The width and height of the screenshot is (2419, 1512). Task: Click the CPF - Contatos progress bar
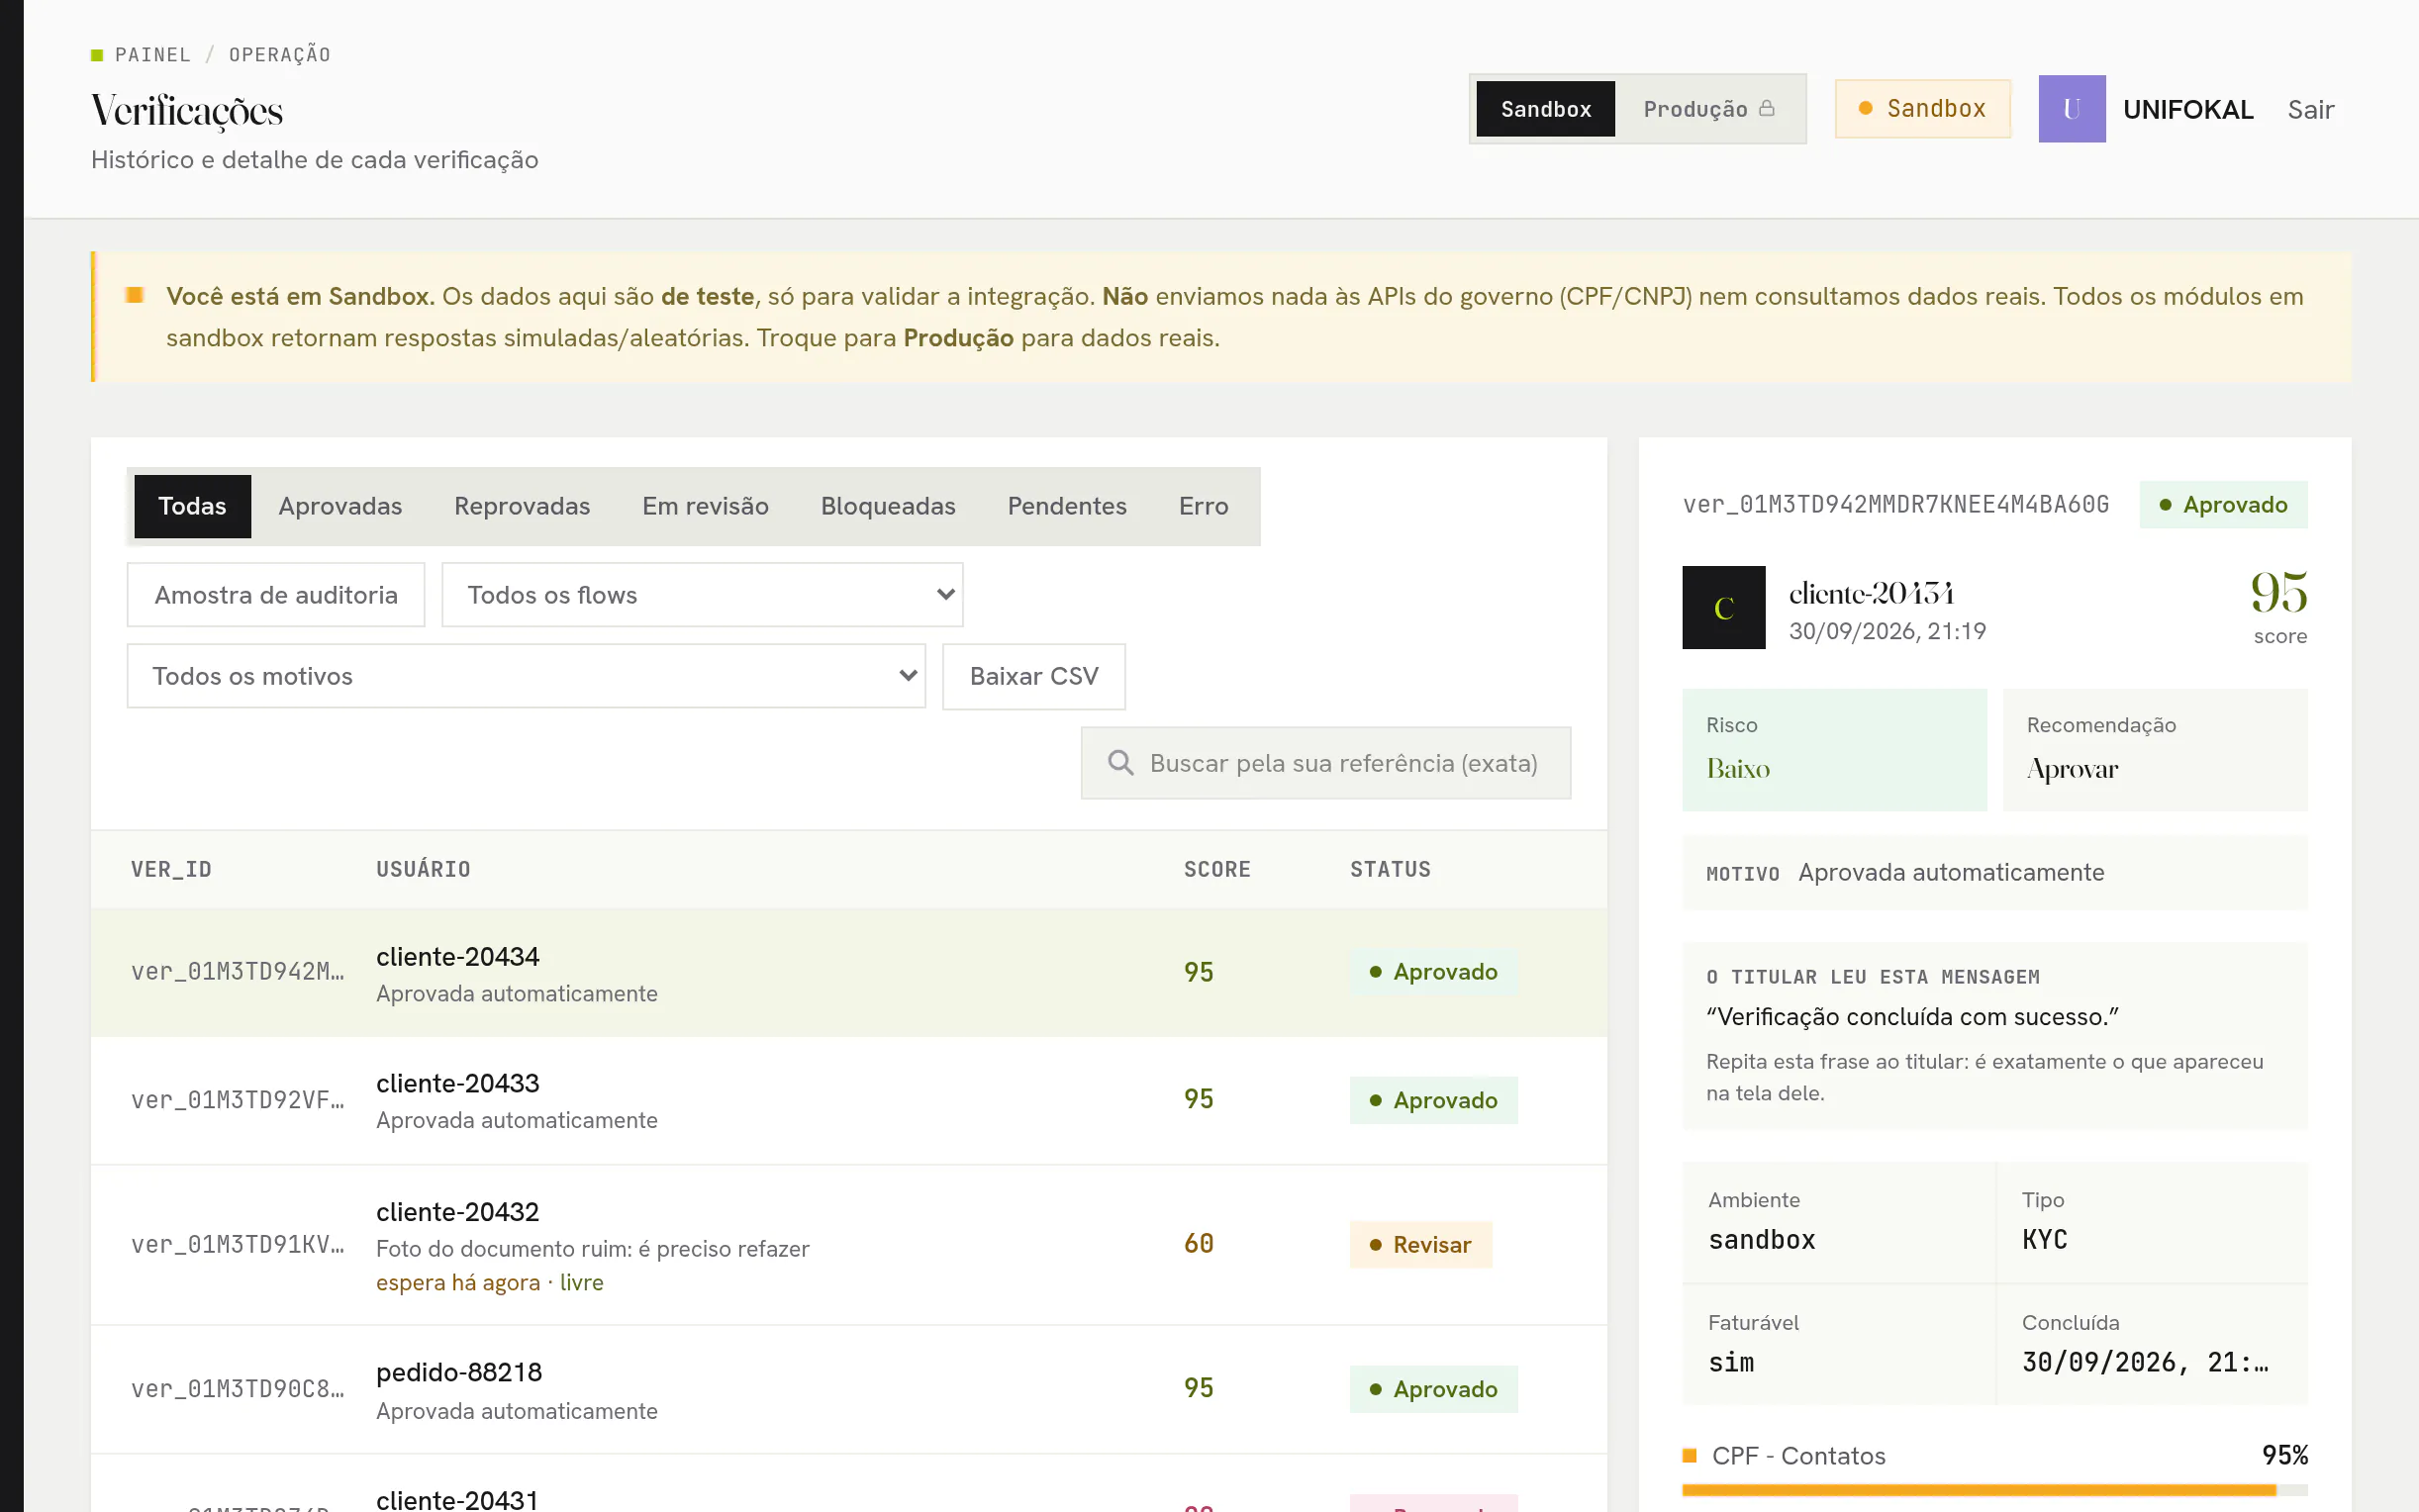[1994, 1490]
